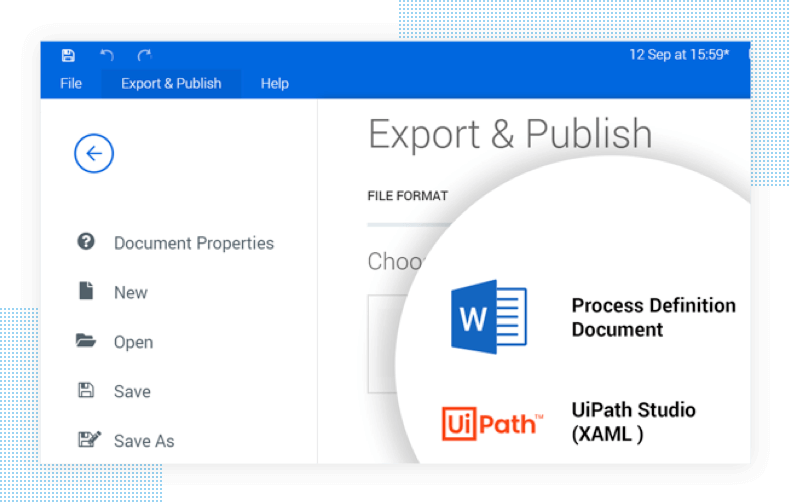Screen dimensions: 789x502
Task: Go back using the circled arrow
Action: tap(94, 153)
